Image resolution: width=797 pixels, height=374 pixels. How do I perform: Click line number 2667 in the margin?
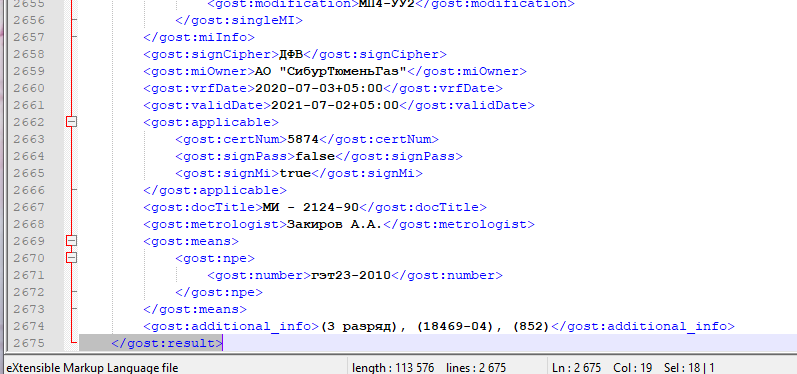[x=29, y=207]
